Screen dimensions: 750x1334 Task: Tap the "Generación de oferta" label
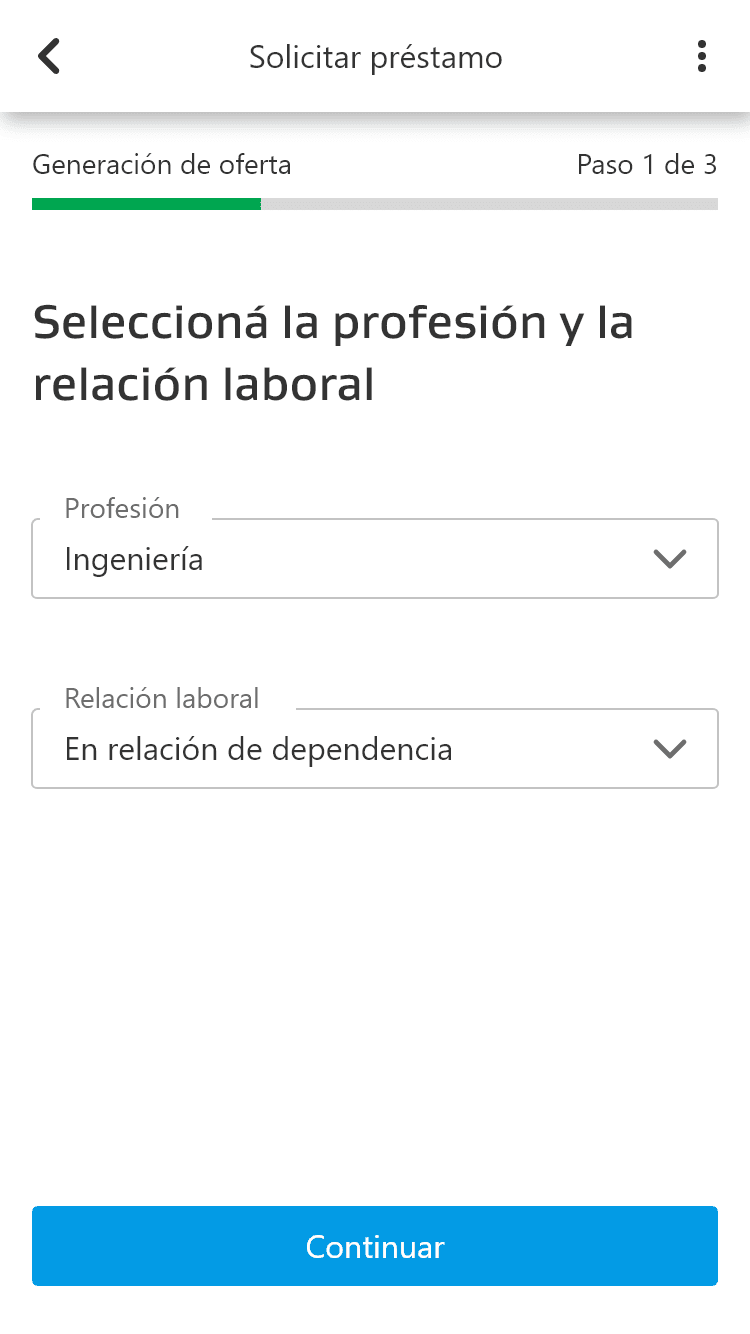point(162,165)
